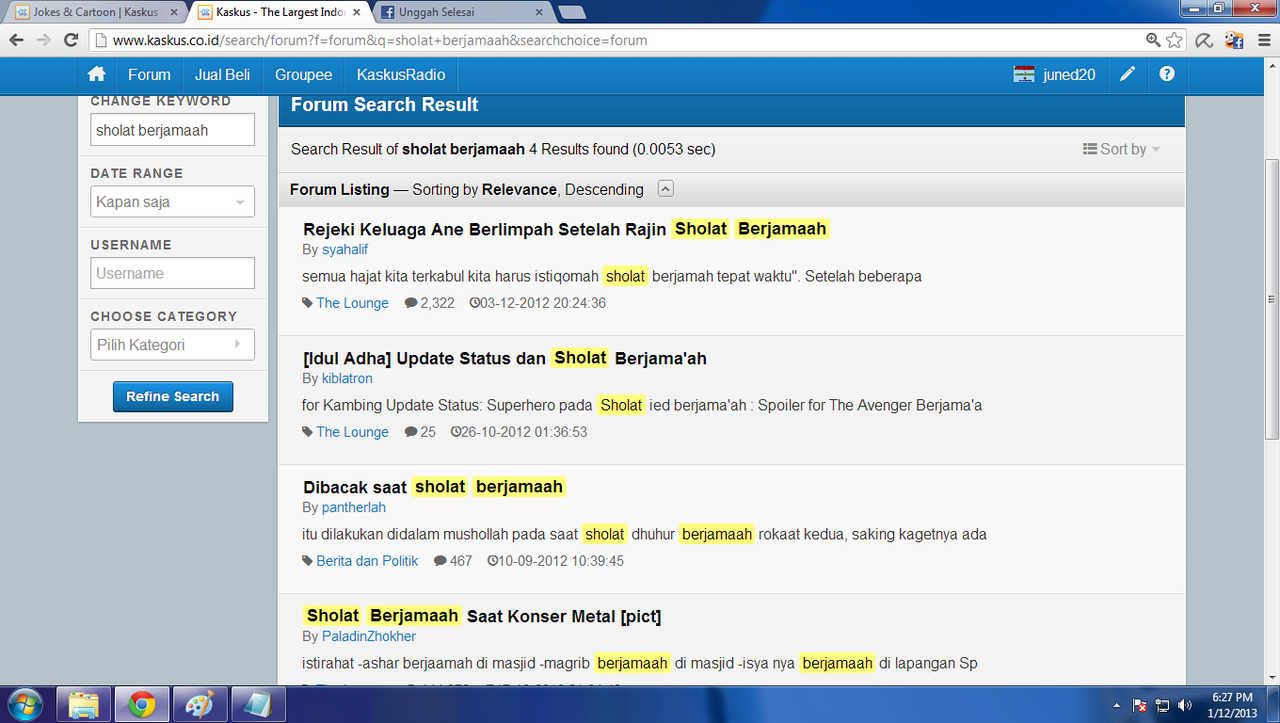
Task: Click the Show desktop strip
Action: point(1273,705)
